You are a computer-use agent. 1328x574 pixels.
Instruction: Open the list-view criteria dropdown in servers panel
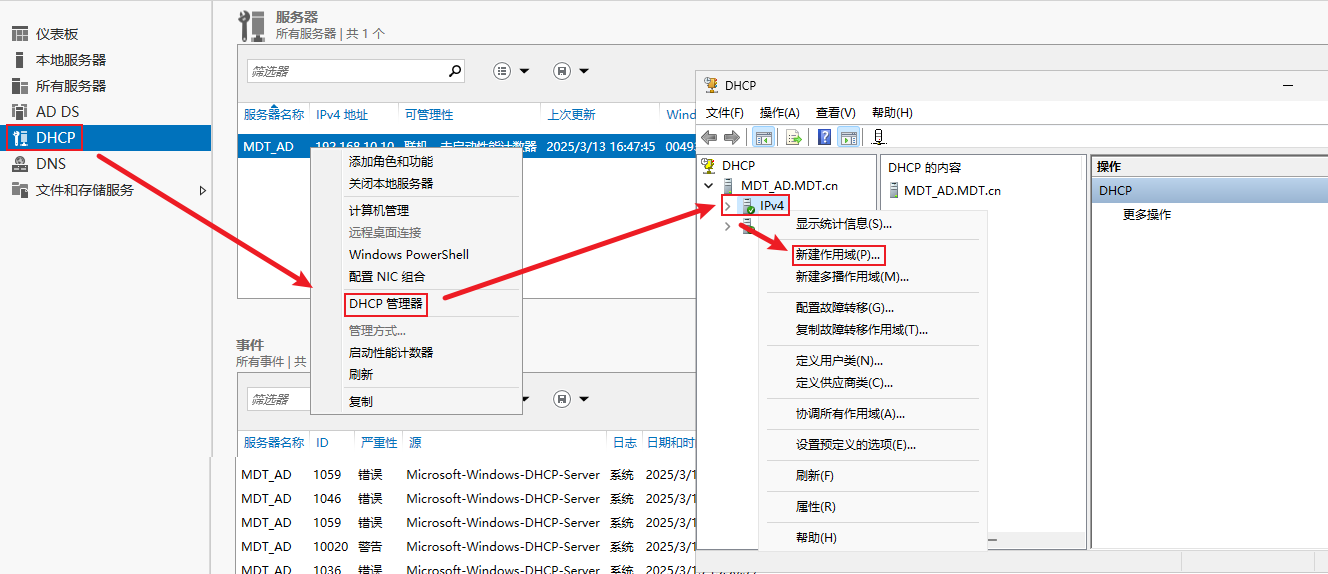(x=511, y=71)
